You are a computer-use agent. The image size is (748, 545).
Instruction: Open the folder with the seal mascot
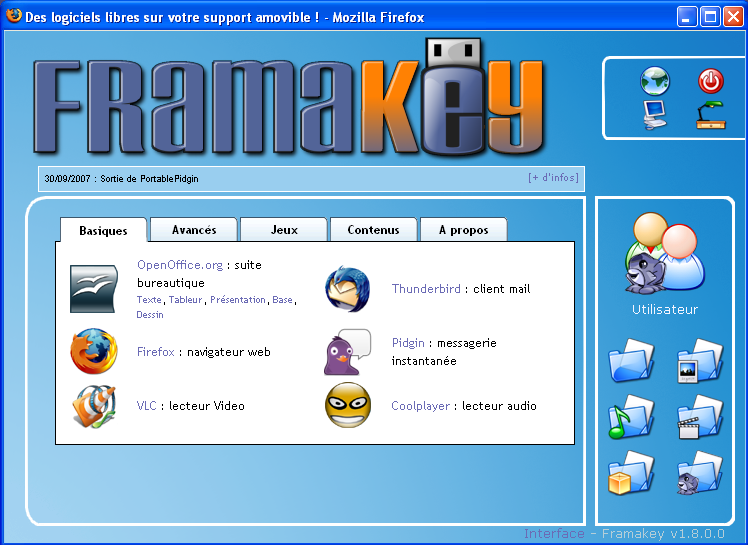700,472
